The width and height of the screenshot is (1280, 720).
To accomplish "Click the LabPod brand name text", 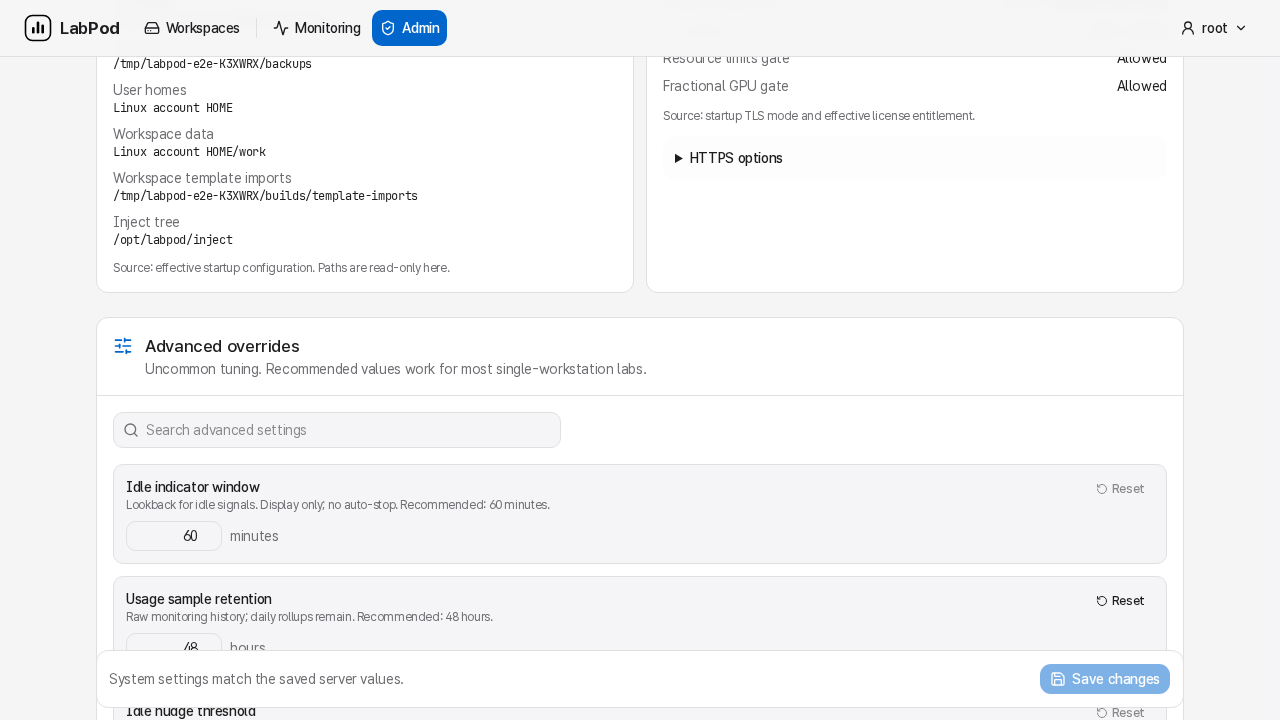I will click(90, 28).
